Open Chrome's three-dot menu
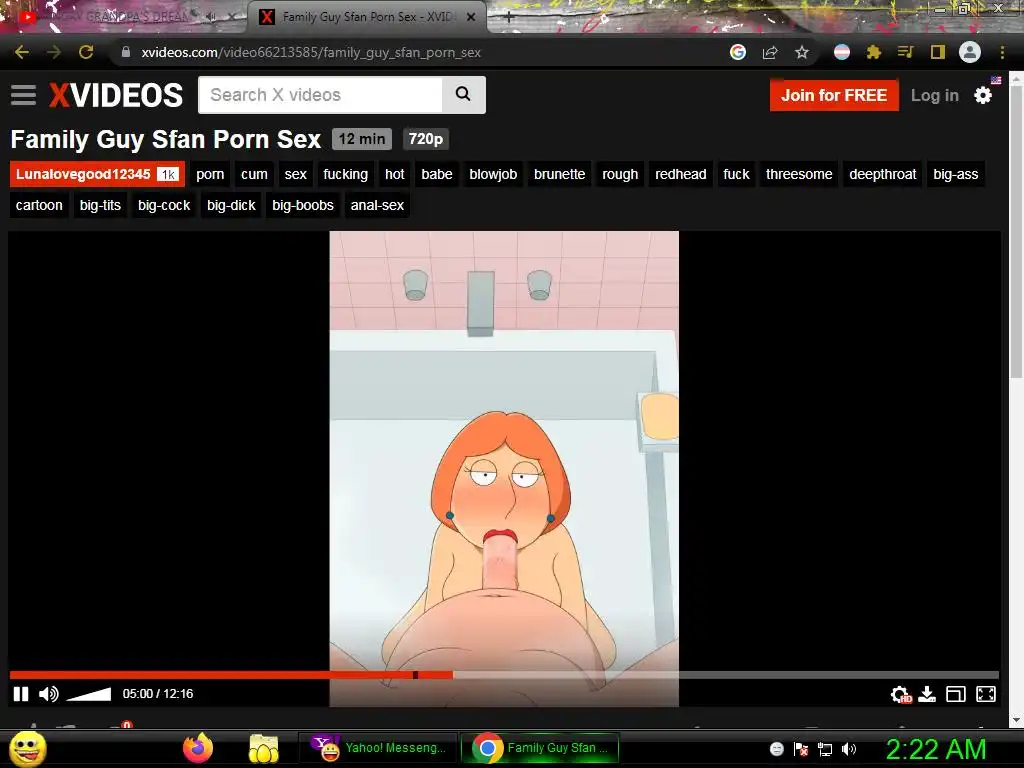Image resolution: width=1024 pixels, height=768 pixels. [1002, 52]
